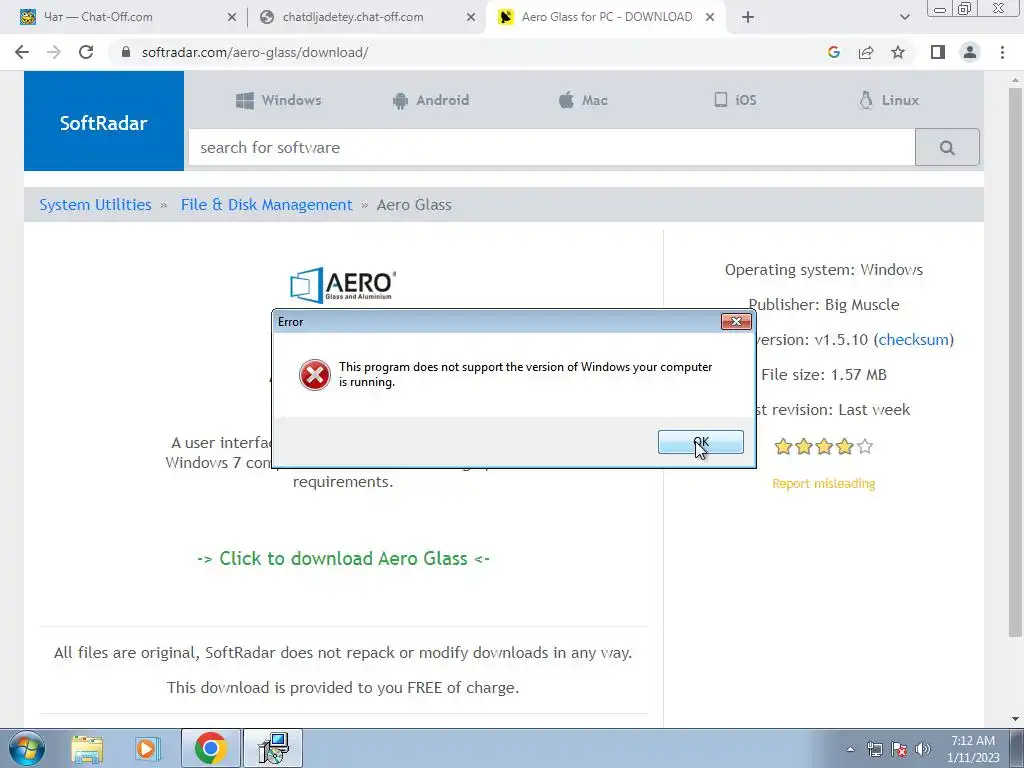
Task: Go back to the previous page
Action: tap(22, 52)
